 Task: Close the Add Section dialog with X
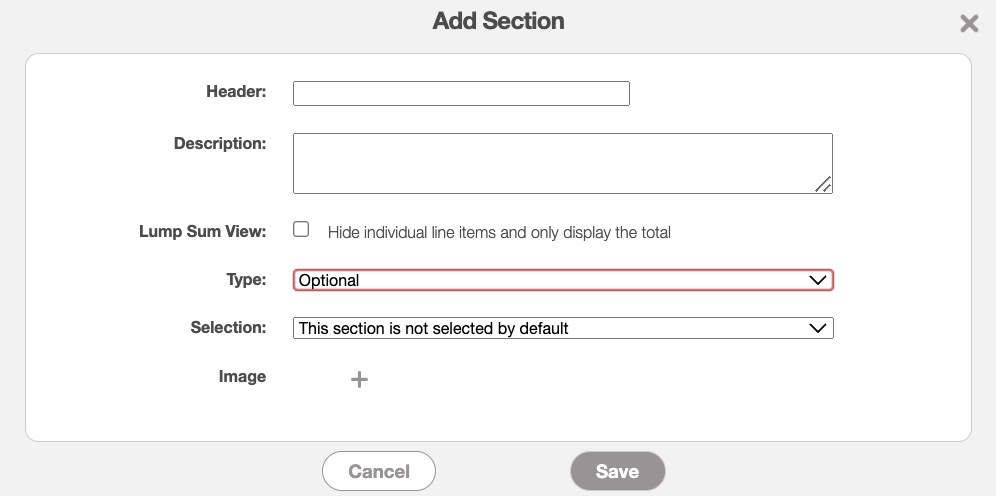click(x=968, y=23)
